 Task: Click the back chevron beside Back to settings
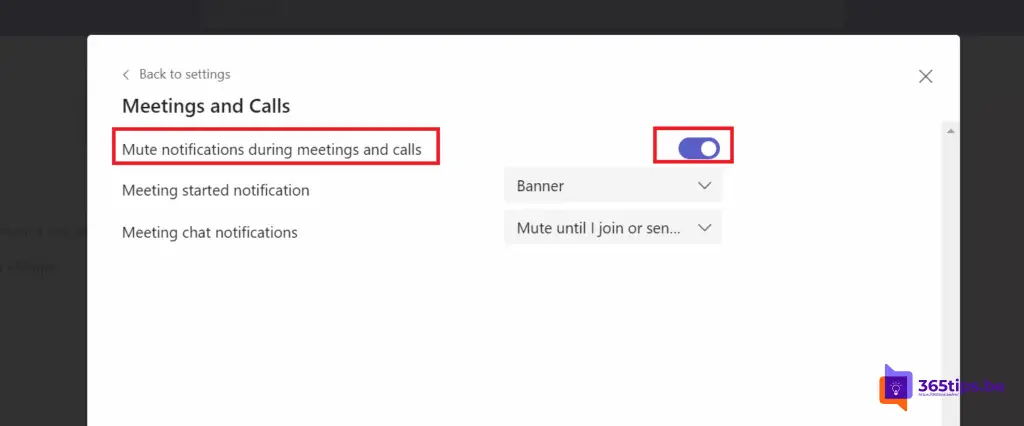point(125,74)
